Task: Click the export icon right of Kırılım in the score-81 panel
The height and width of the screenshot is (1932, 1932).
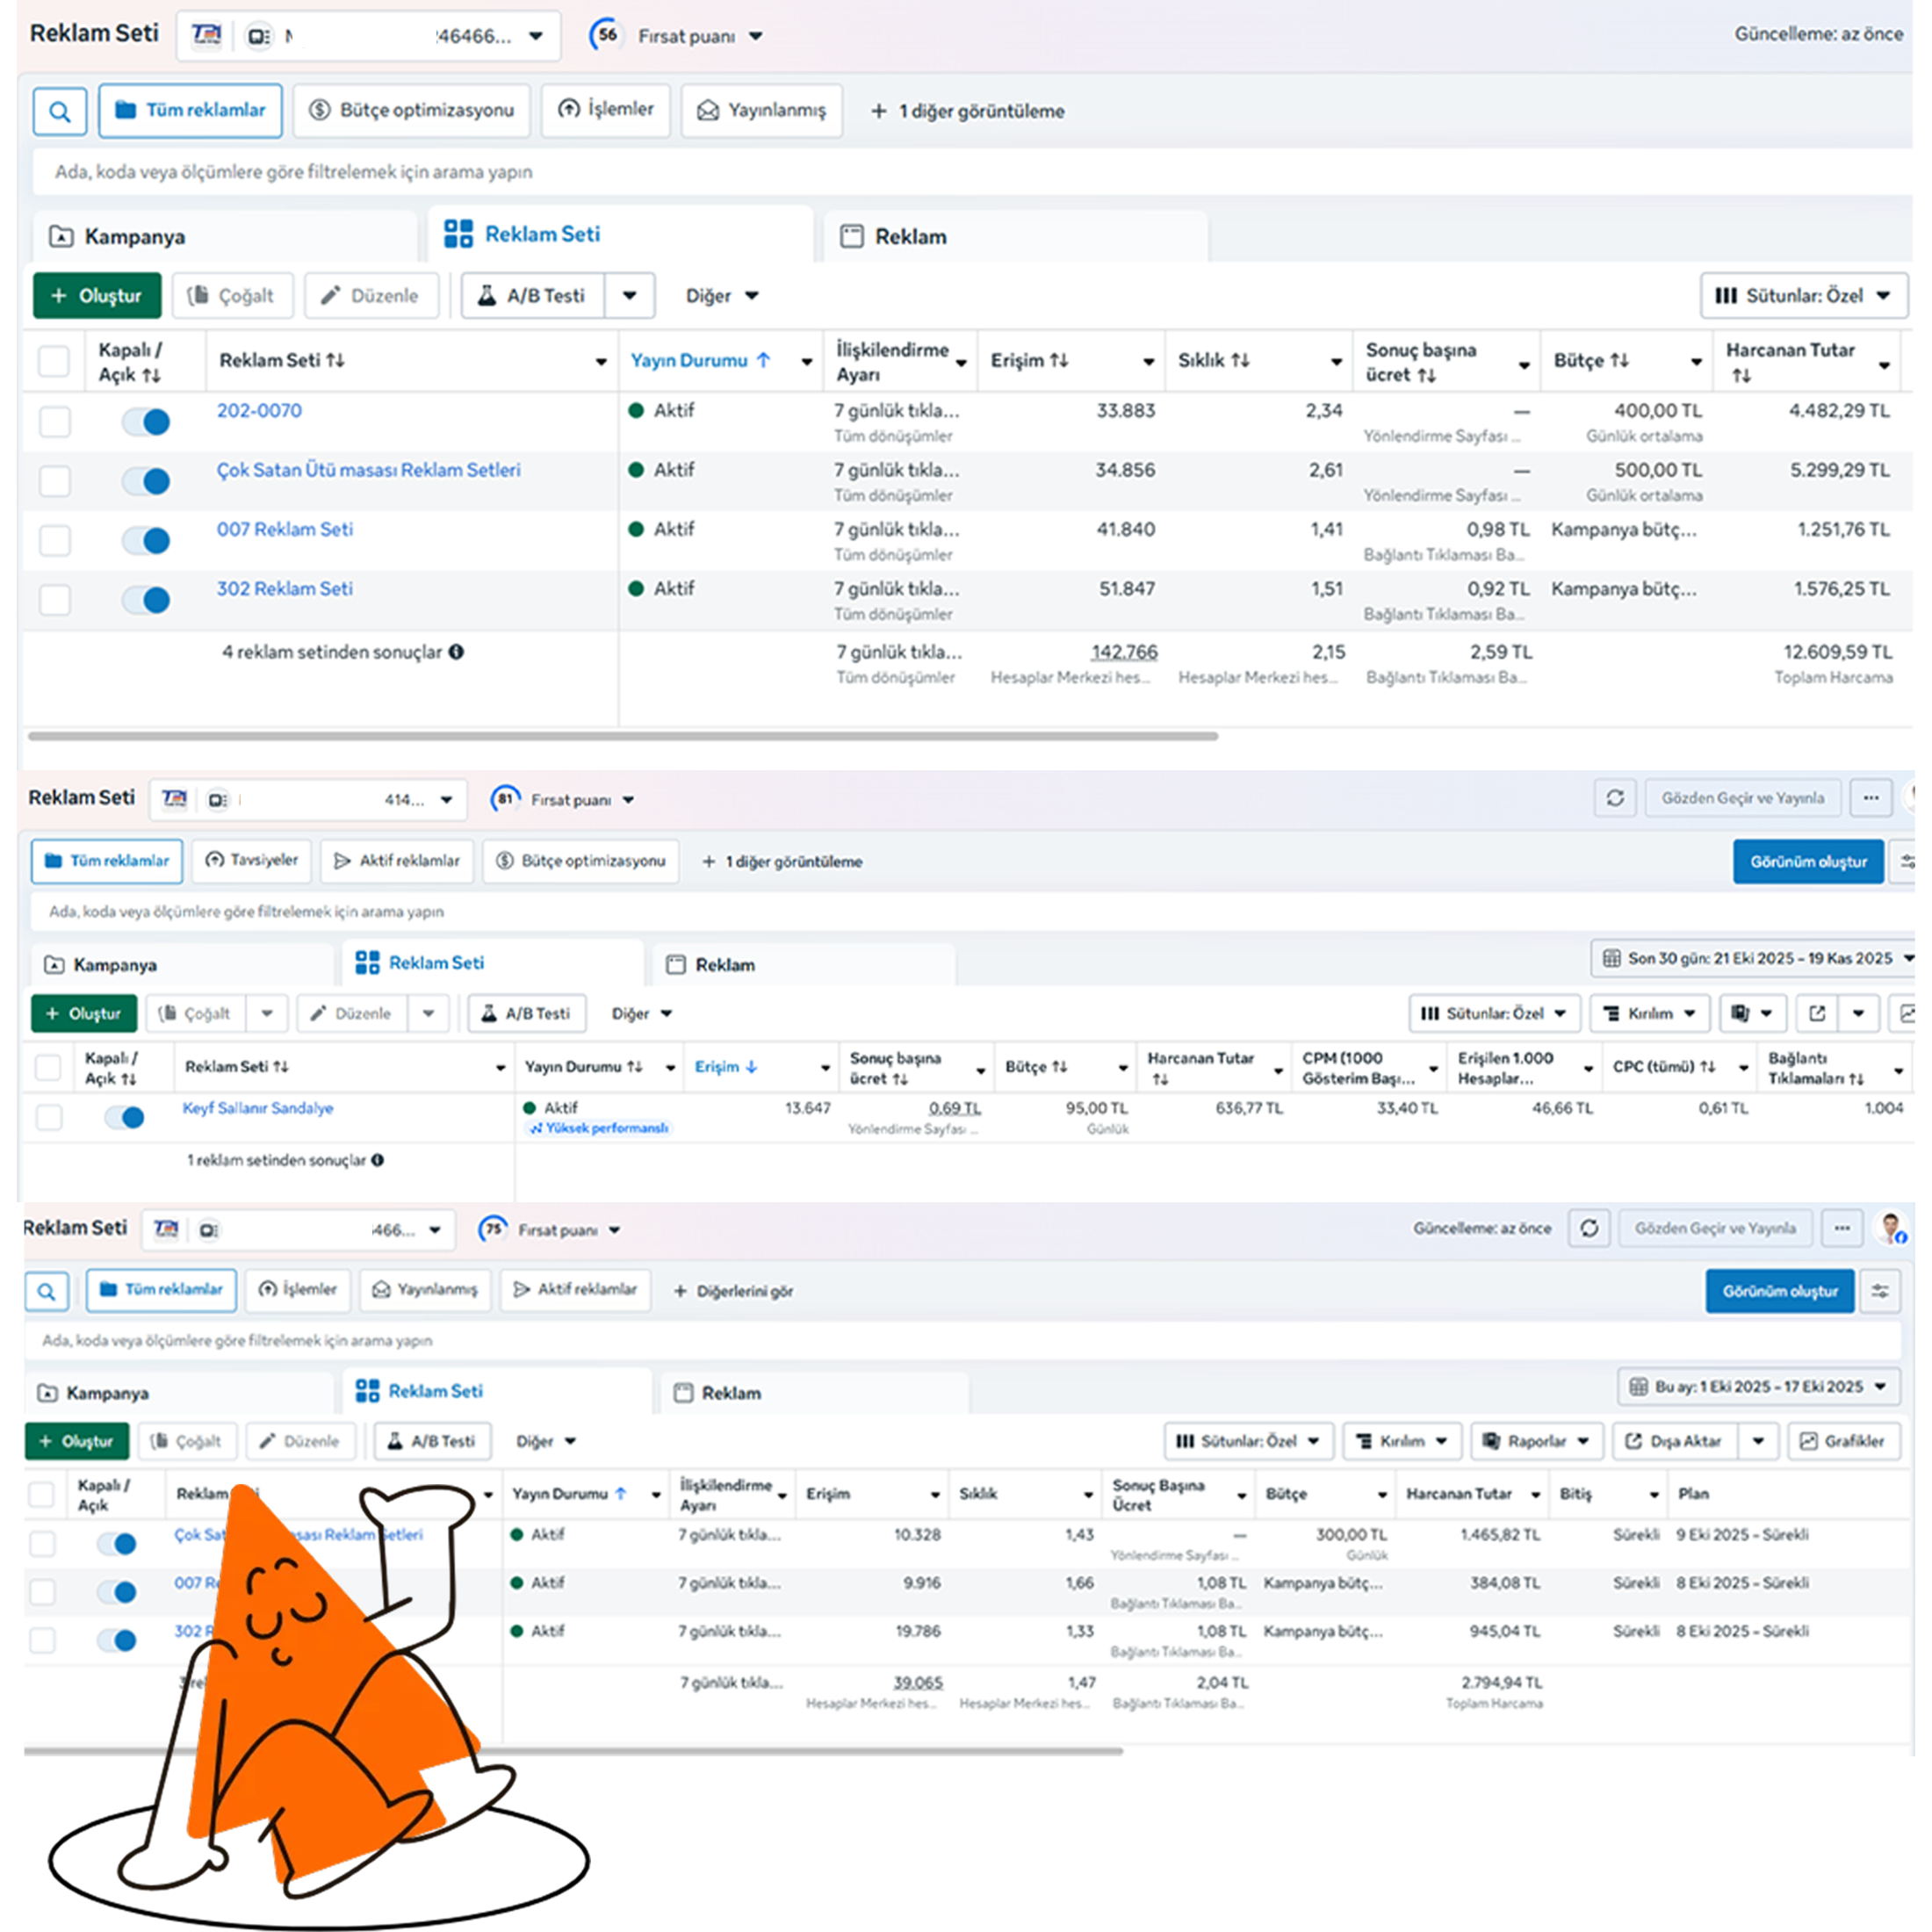Action: (1817, 1013)
